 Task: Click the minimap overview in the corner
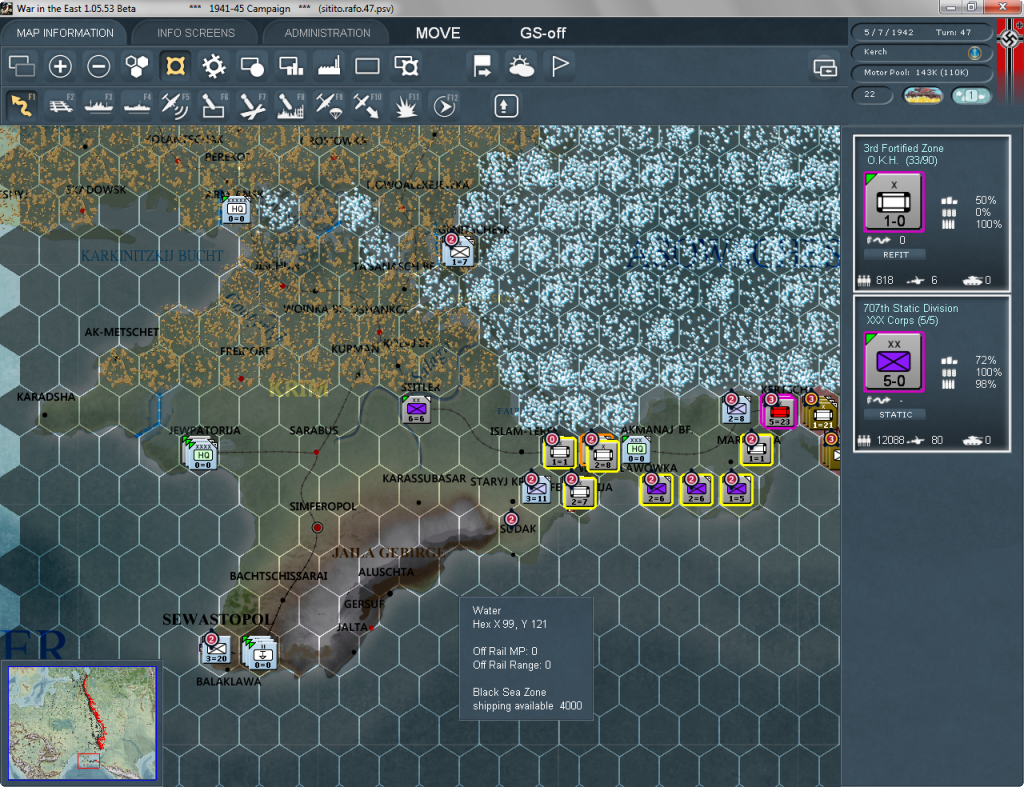coord(82,723)
